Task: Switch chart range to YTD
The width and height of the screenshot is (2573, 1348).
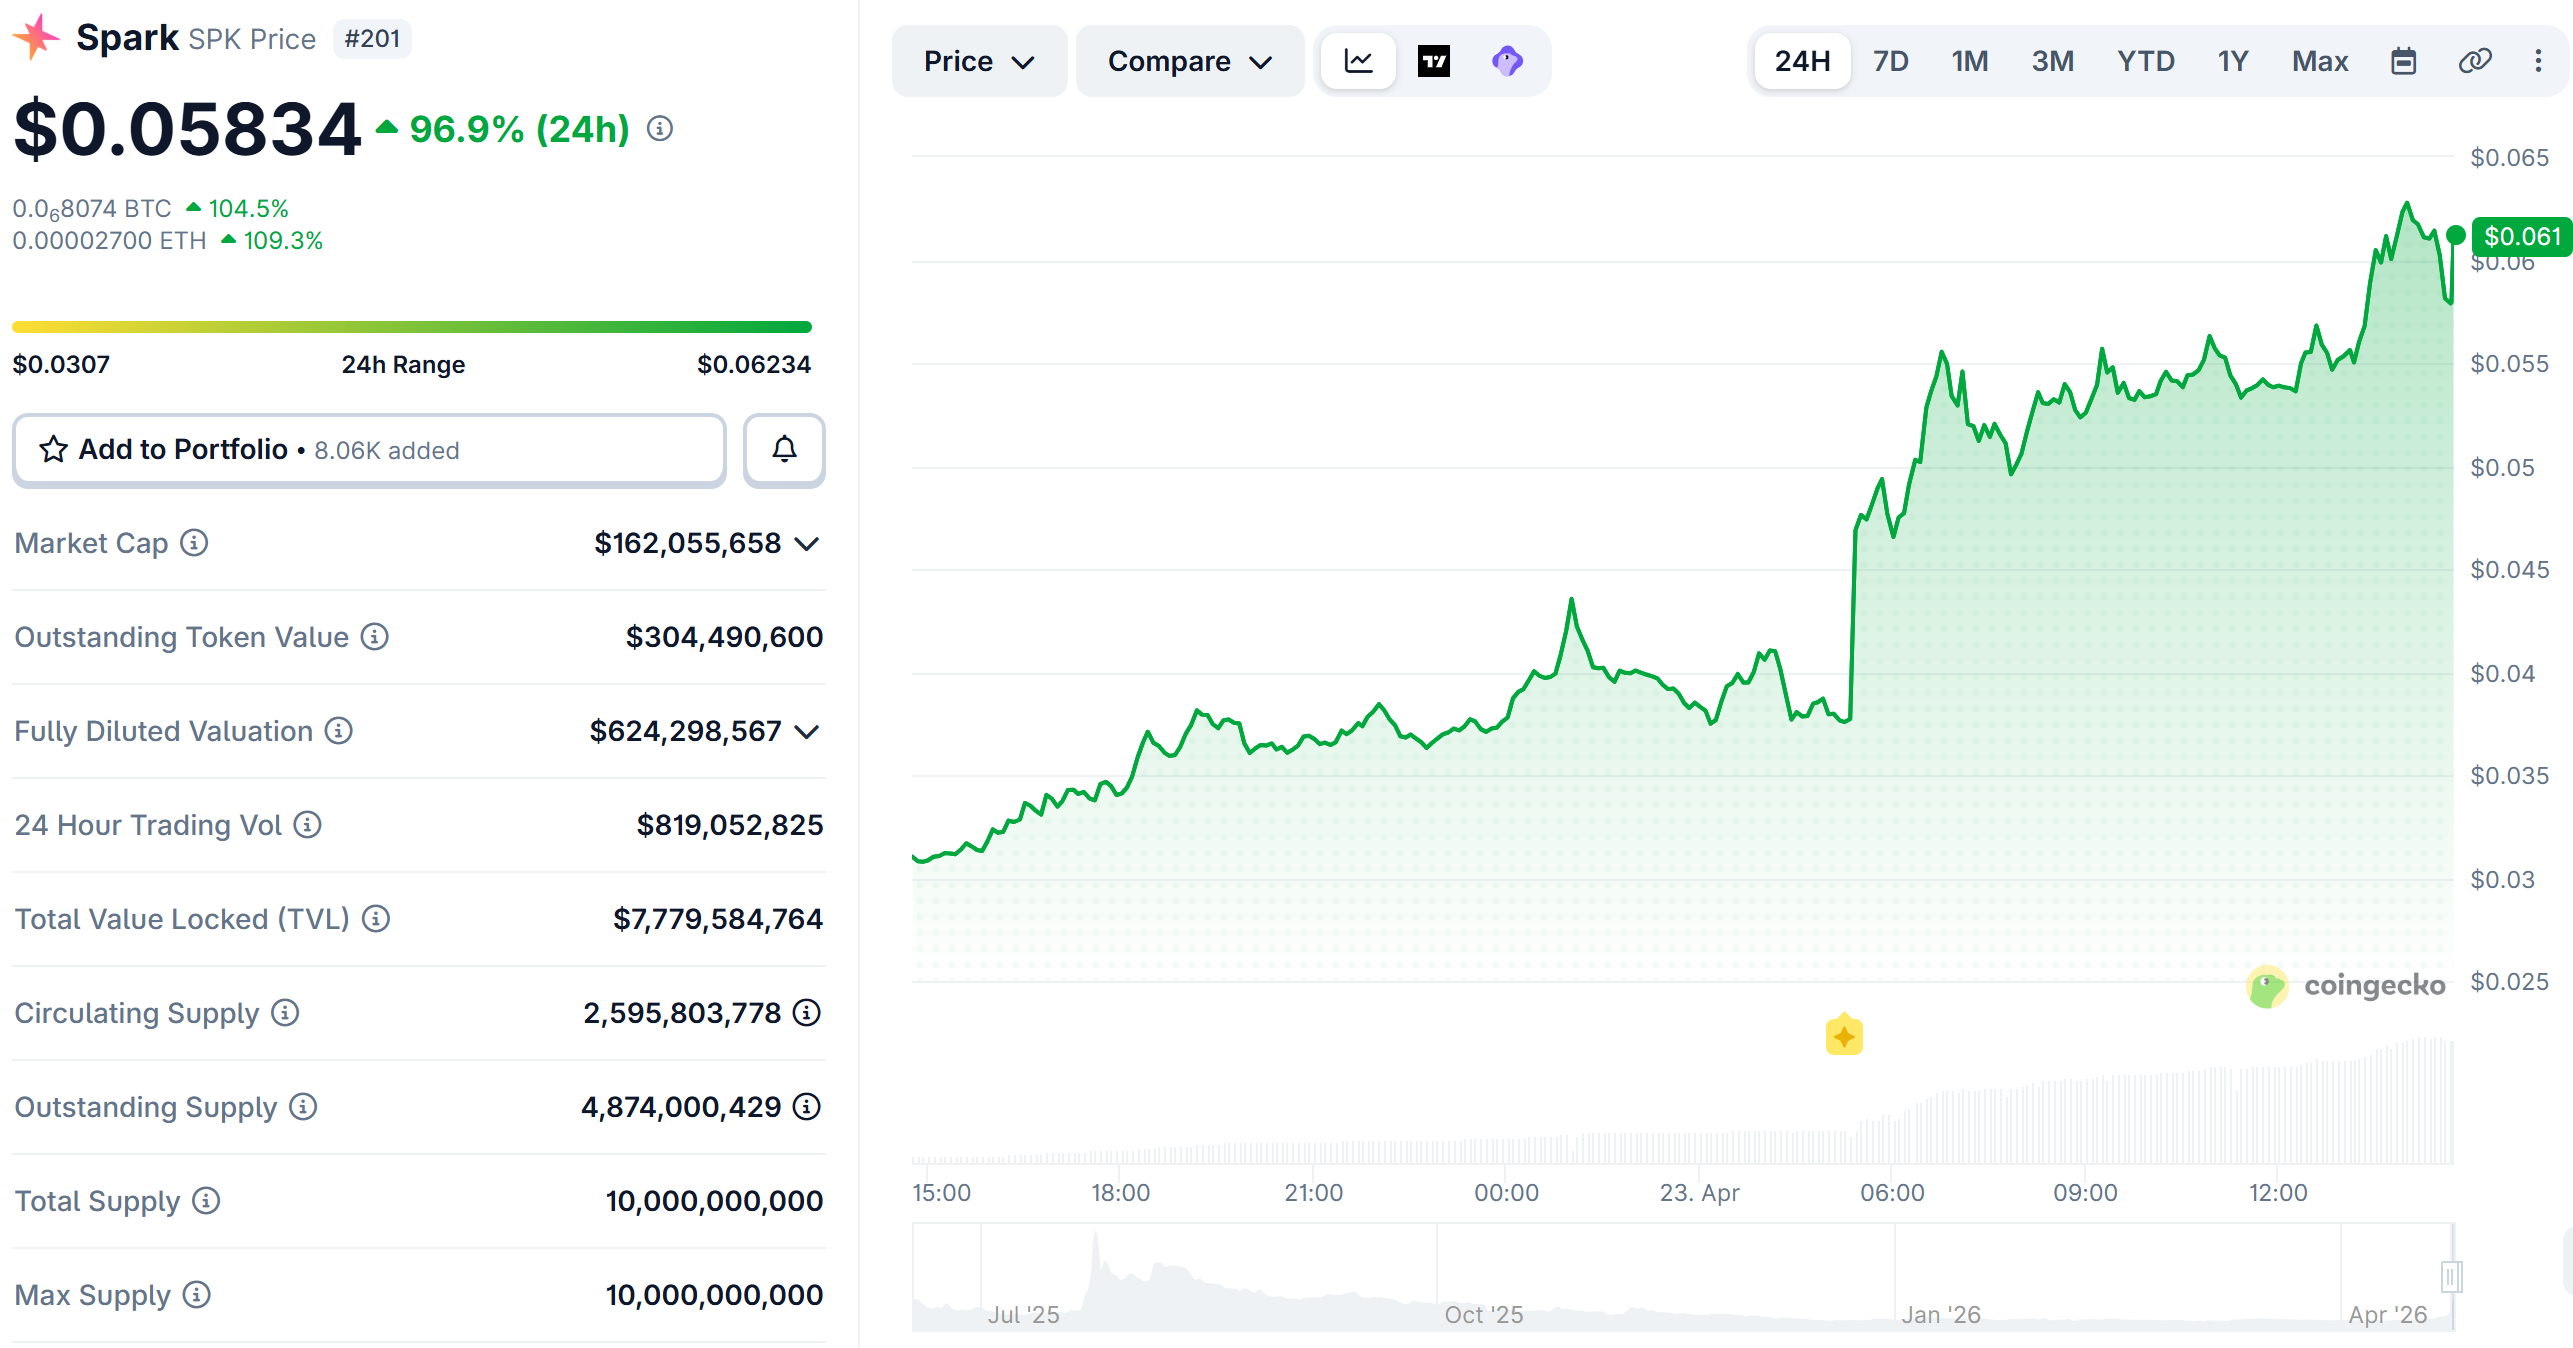Action: 2145,61
